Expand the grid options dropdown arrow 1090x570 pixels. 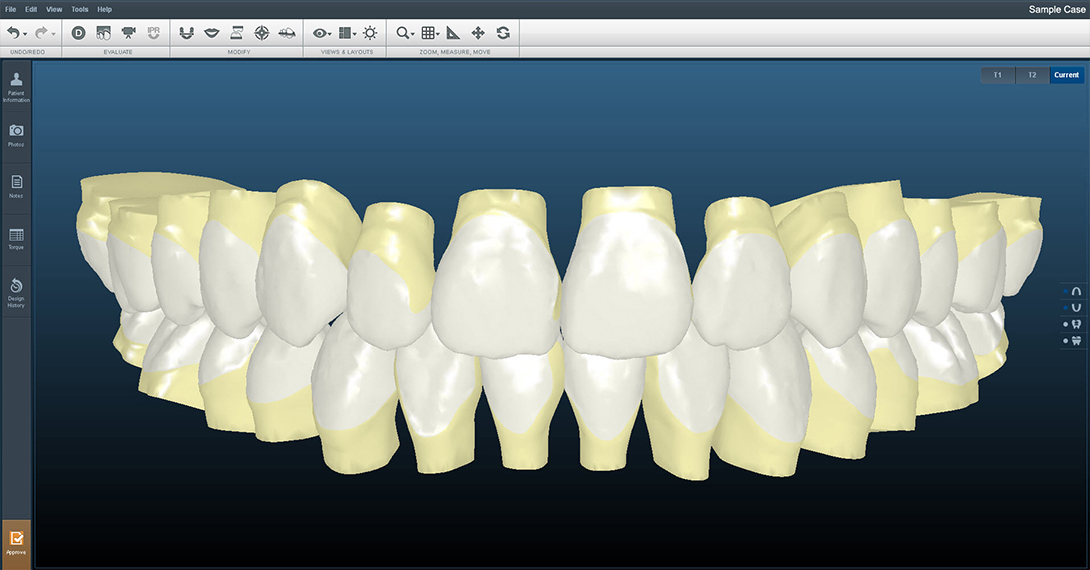point(438,34)
